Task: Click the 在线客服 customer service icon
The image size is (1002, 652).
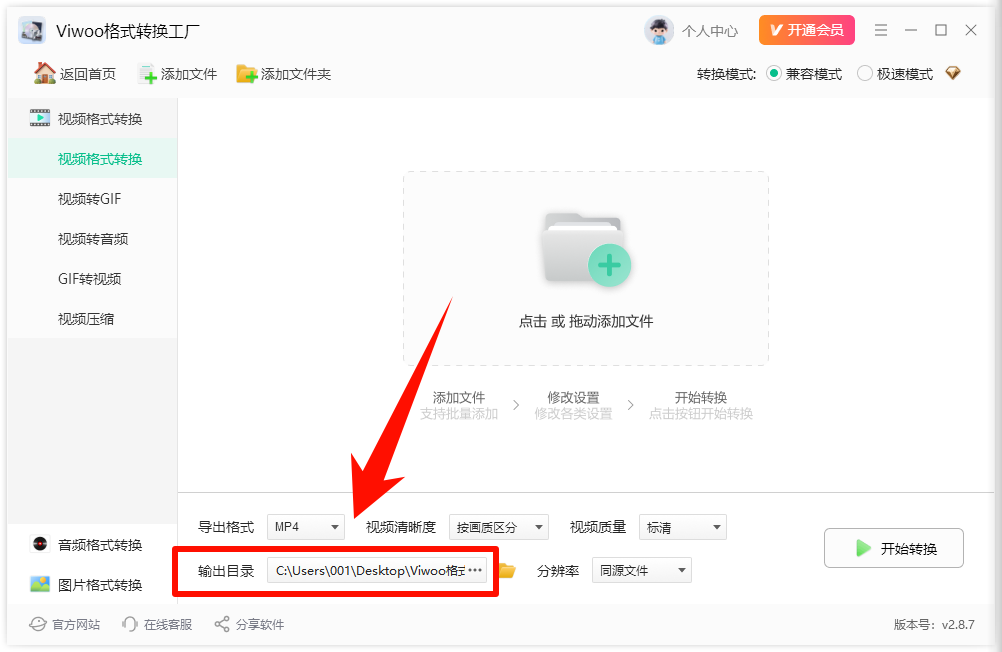Action: [x=130, y=623]
